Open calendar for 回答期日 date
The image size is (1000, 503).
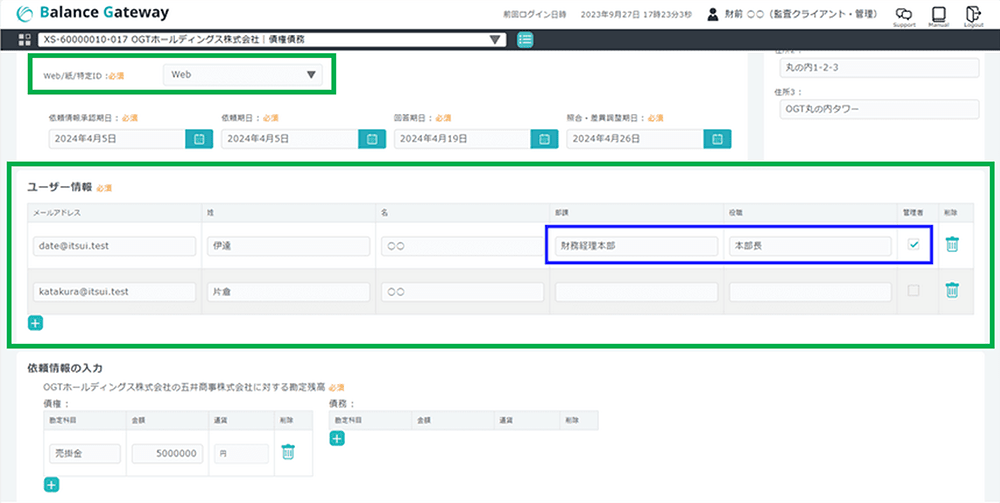544,139
